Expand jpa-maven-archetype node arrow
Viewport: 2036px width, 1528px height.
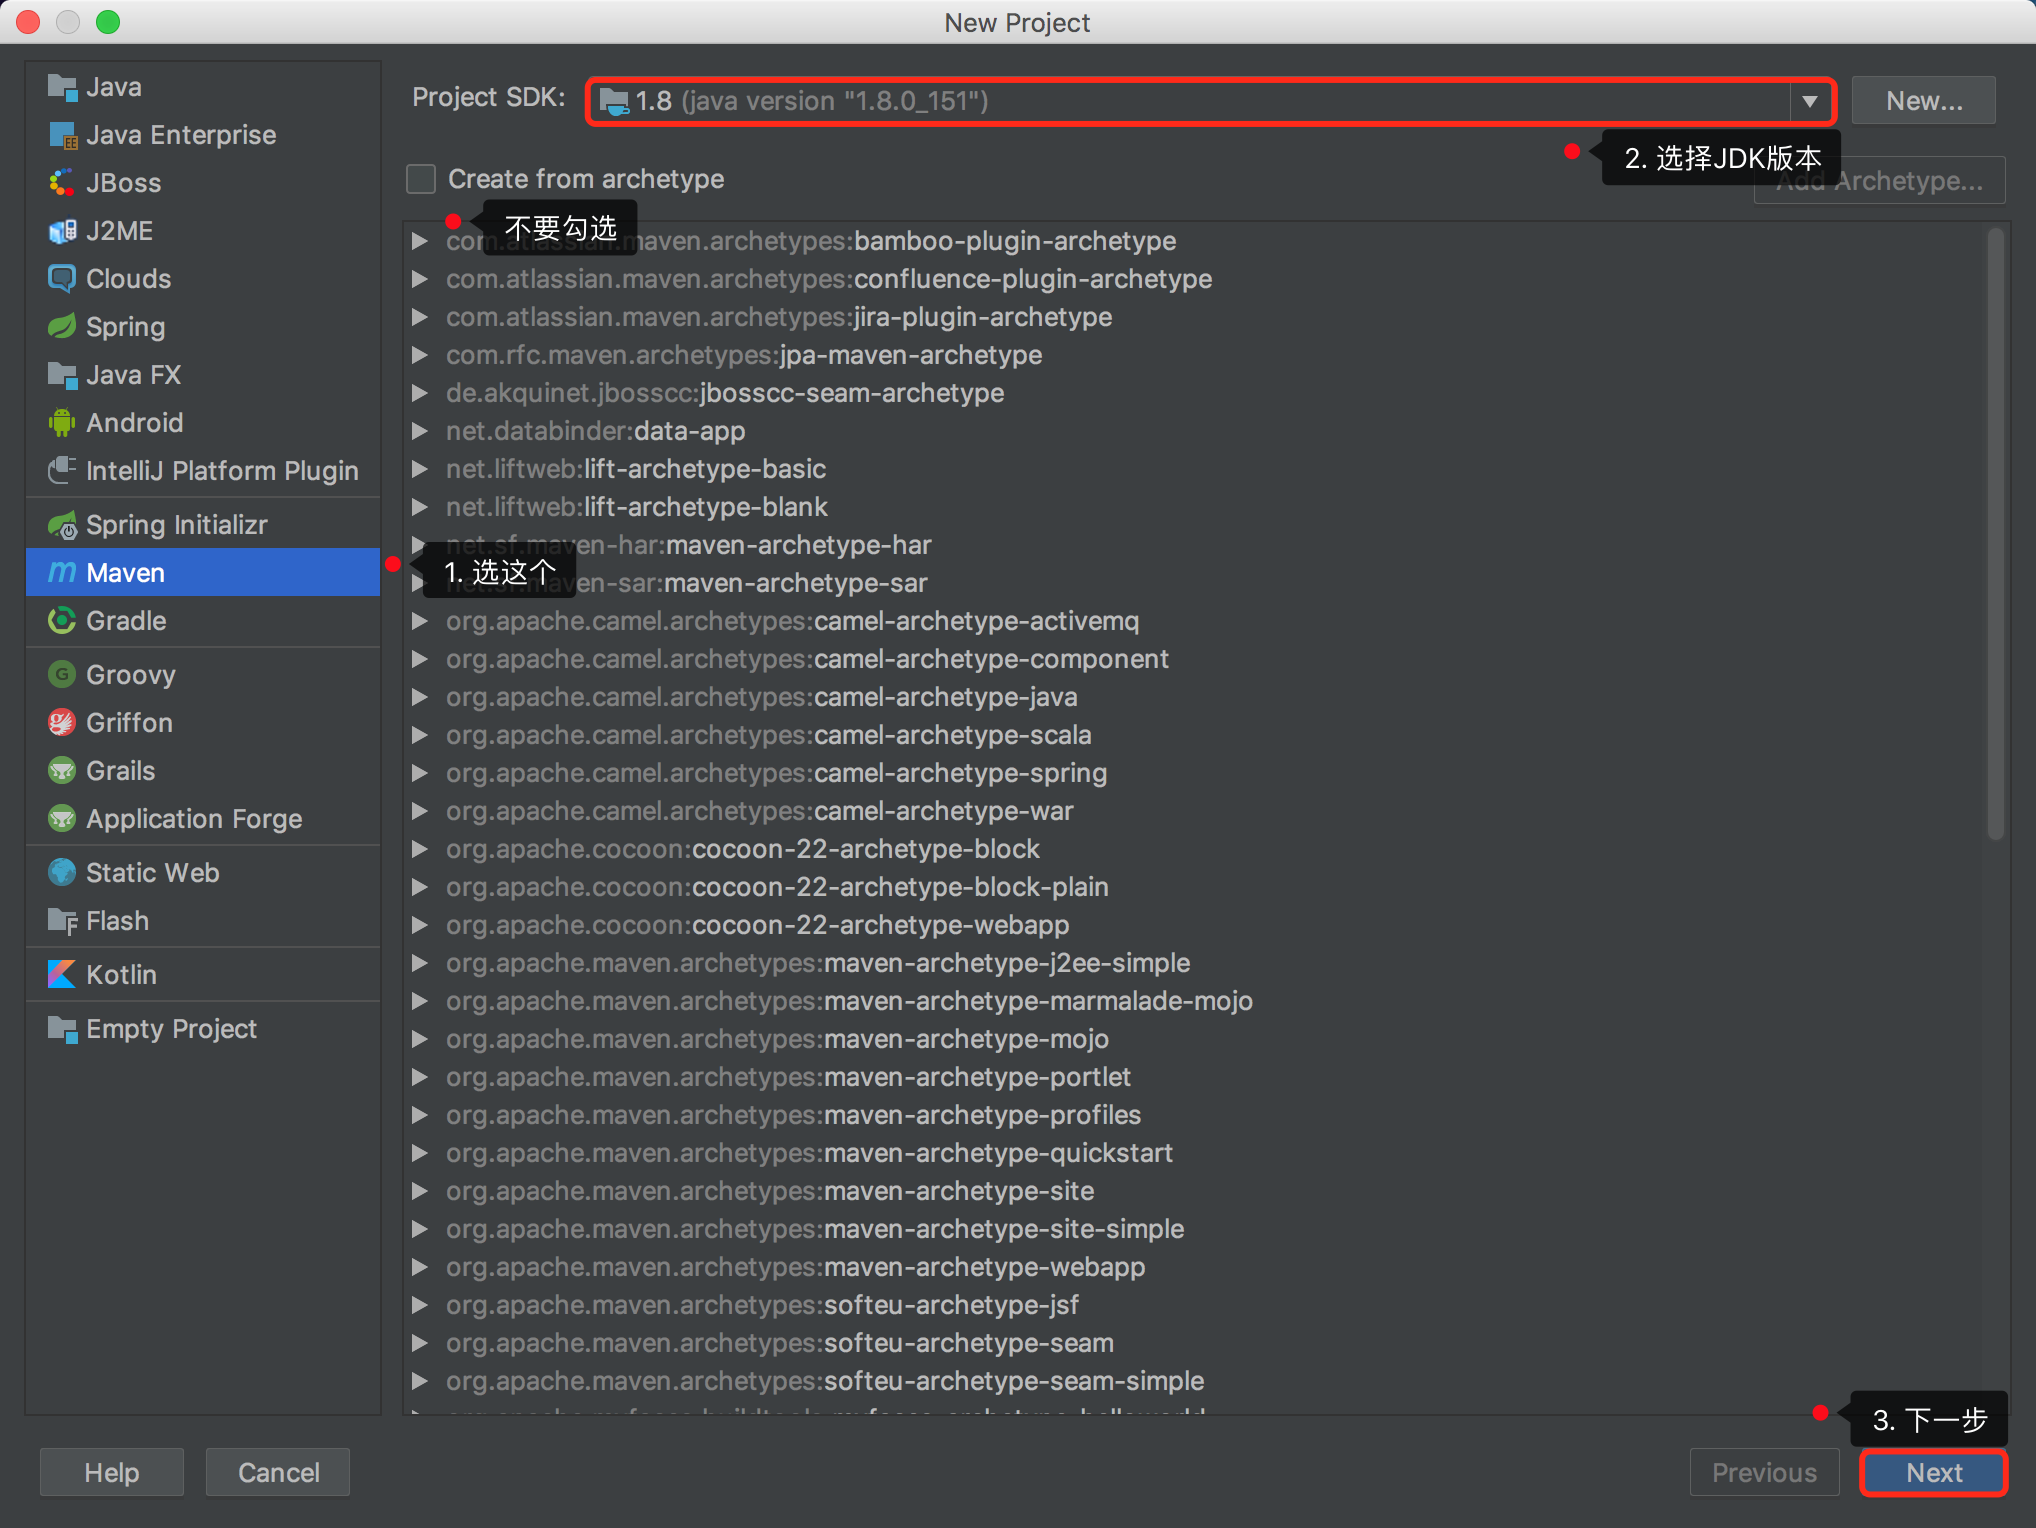tap(420, 355)
